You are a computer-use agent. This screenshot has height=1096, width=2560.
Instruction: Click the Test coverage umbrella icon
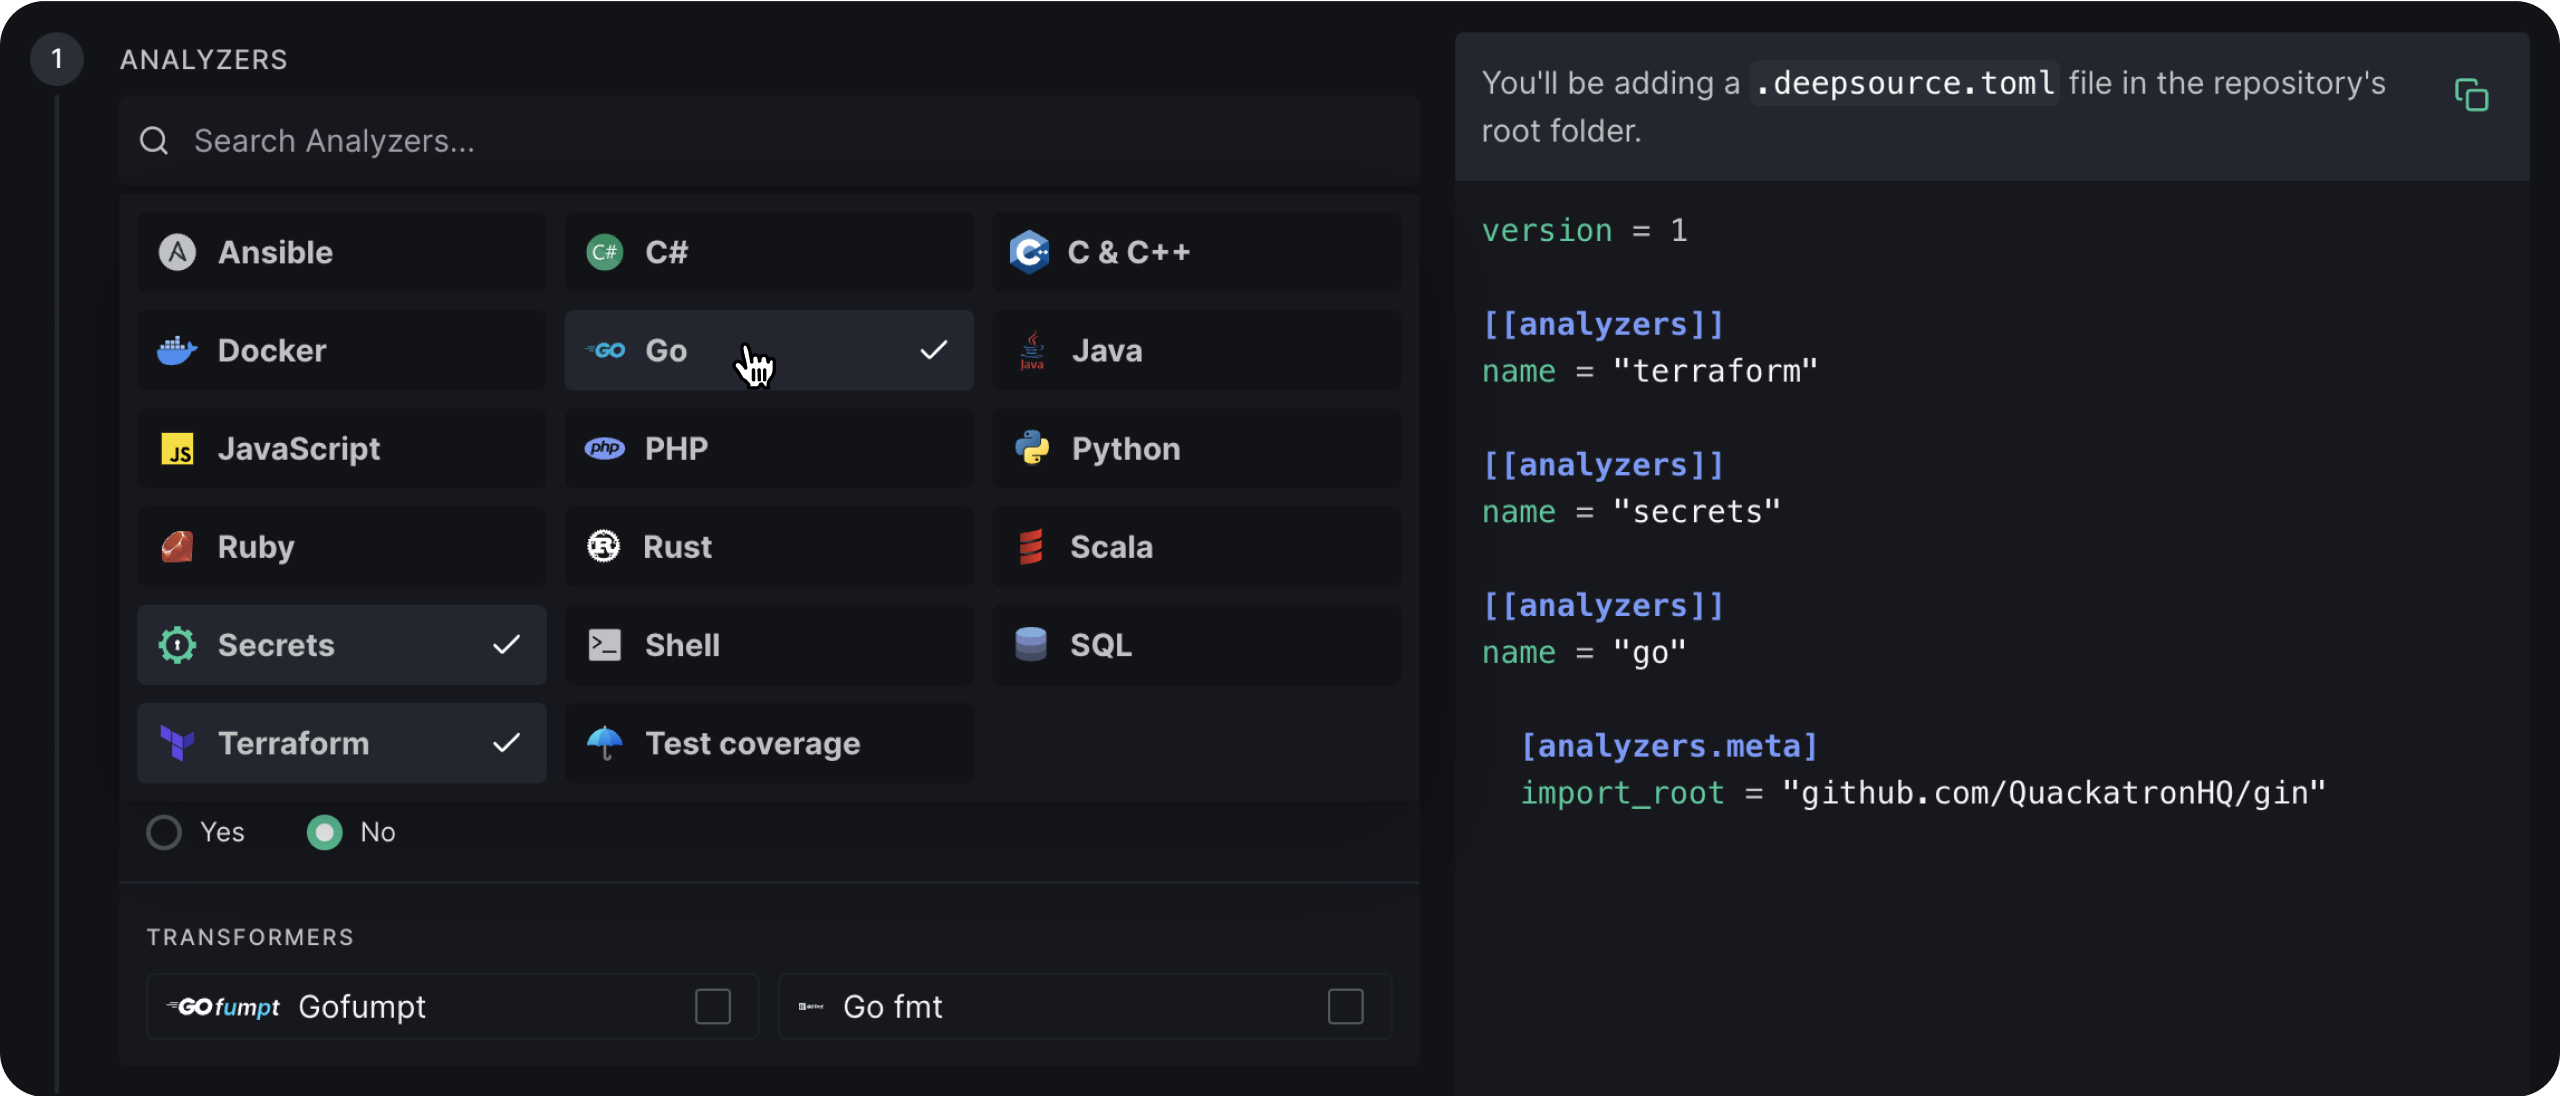coord(604,743)
